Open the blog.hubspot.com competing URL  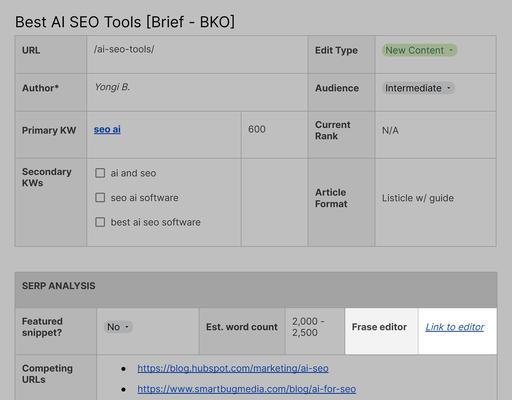click(x=233, y=368)
